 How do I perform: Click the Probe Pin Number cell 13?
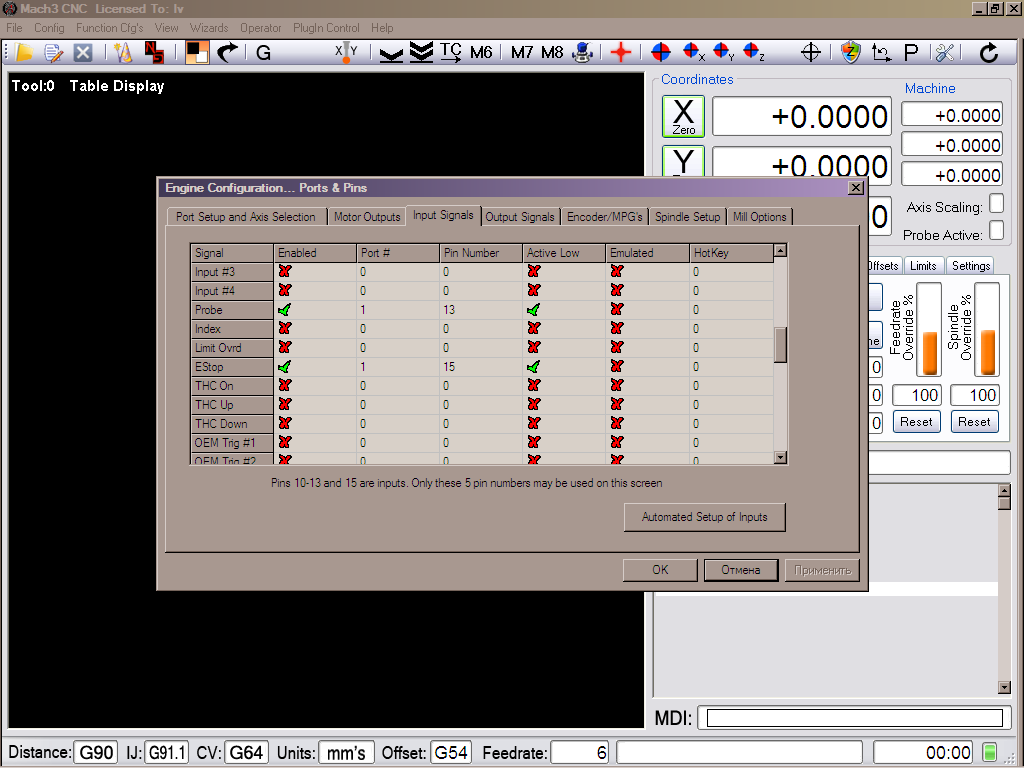tap(481, 310)
